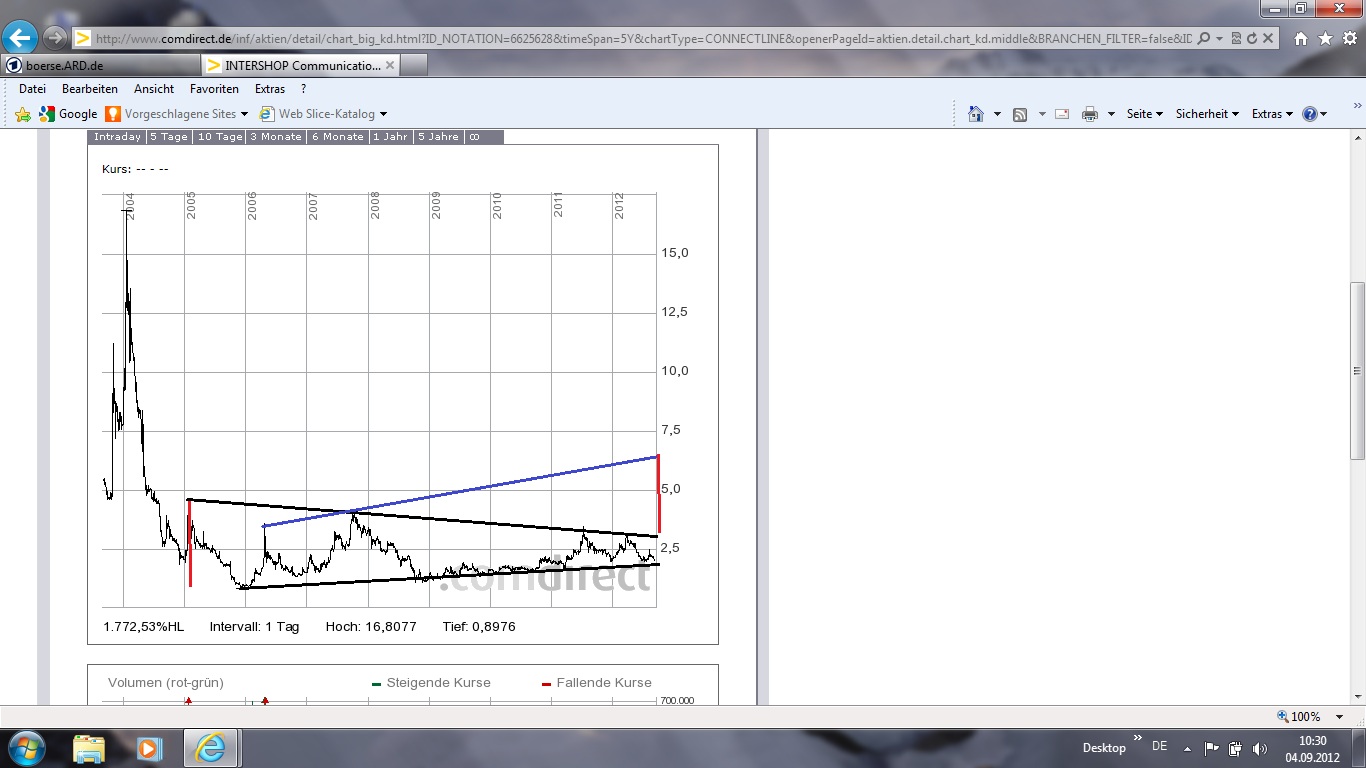
Task: Select the 3 Monate chart timespan
Action: (x=275, y=137)
